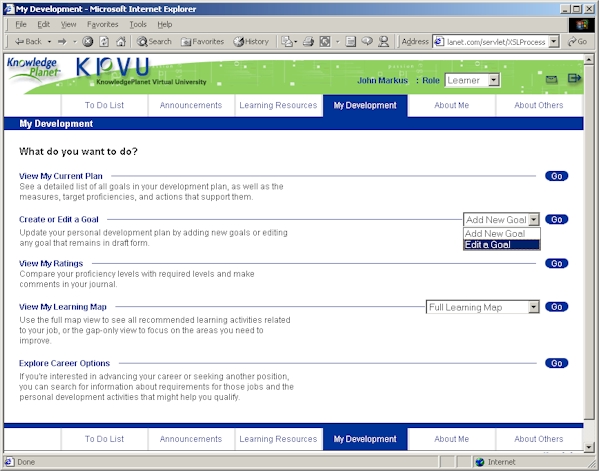
Task: Click the Discuss toolbar icon
Action: [367, 41]
